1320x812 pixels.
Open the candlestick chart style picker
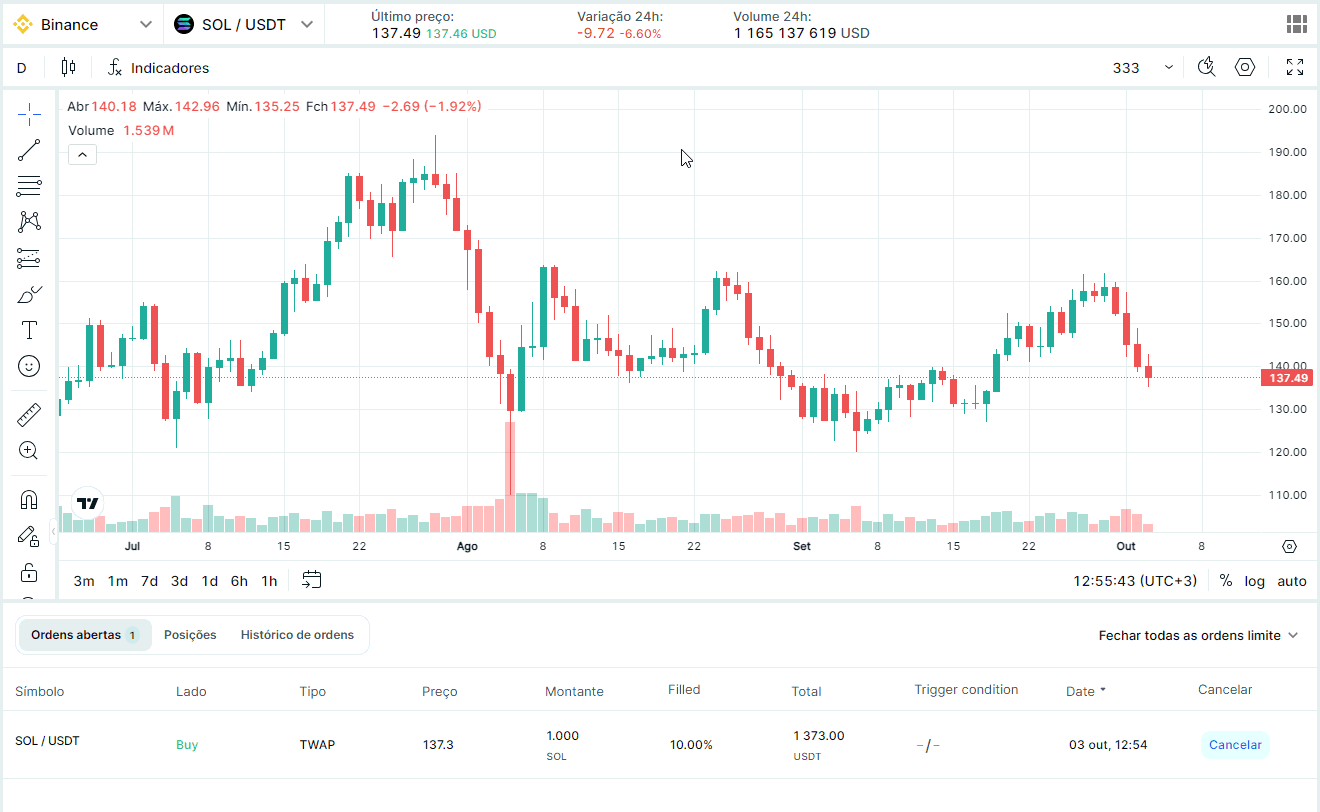[x=68, y=68]
